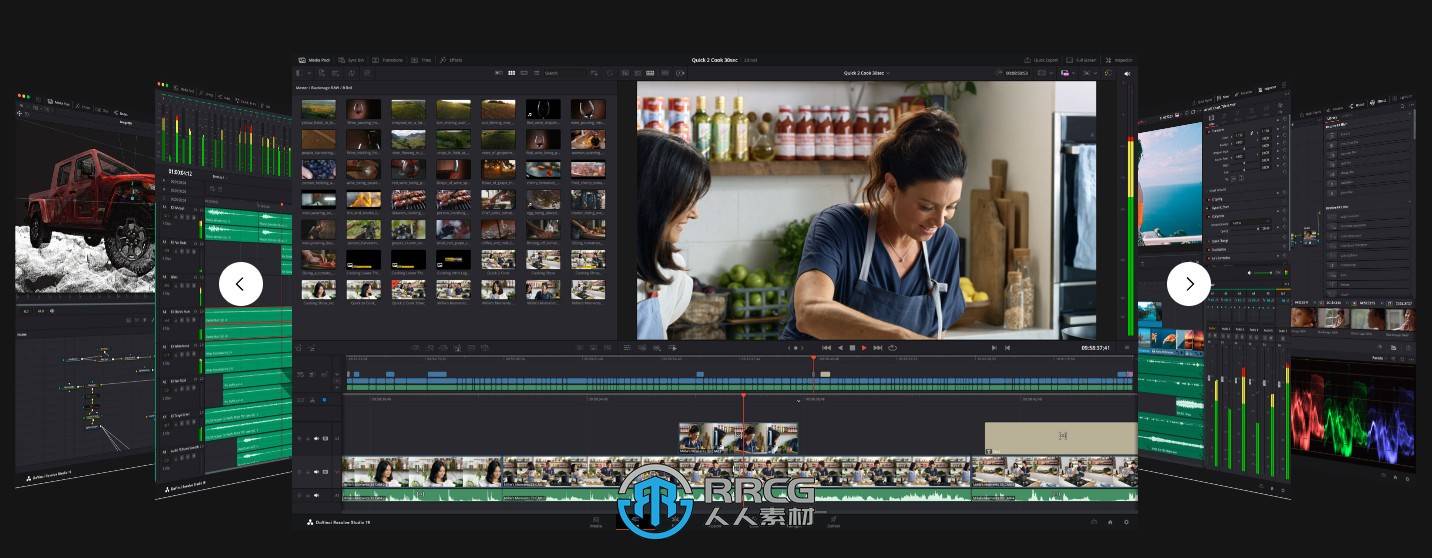Viewport: 1432px width, 558px height.
Task: Toggle mute on the top video track
Action: coord(316,438)
